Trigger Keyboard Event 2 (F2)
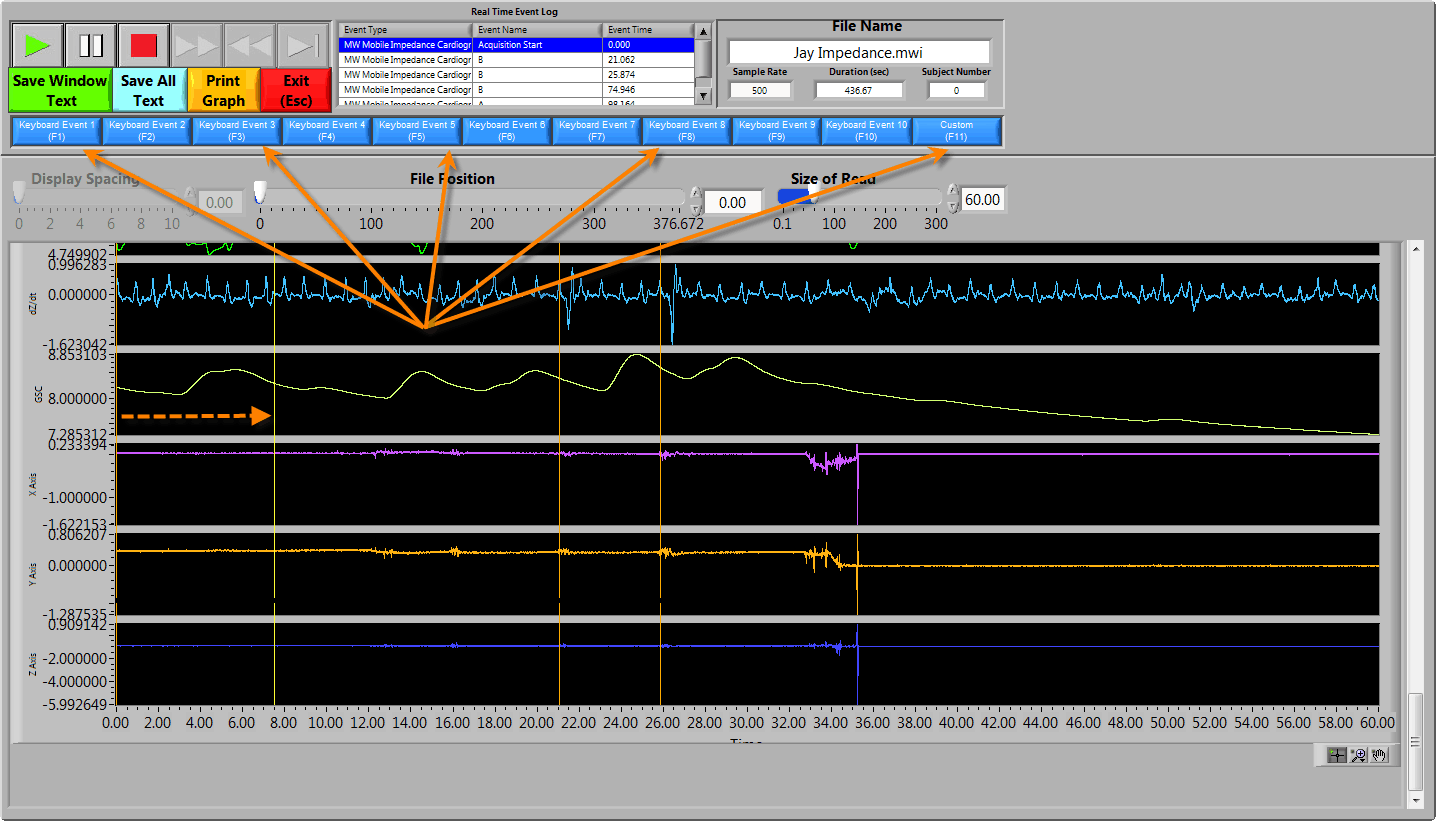 147,131
